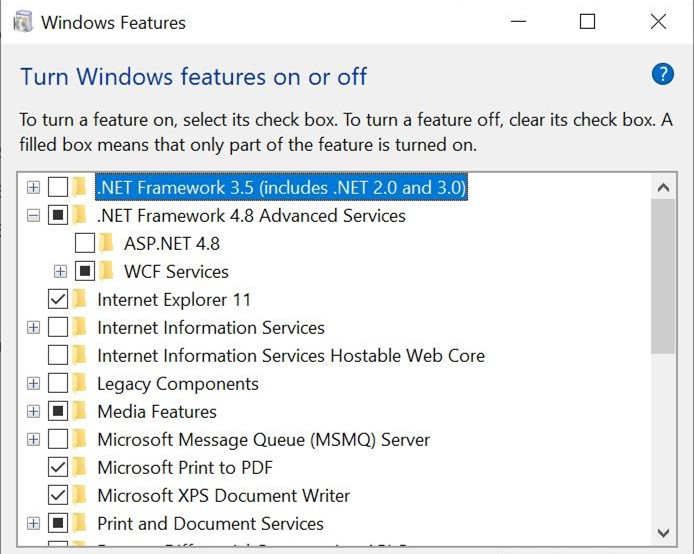Disable the Microsoft XPS Document Writer checkbox
This screenshot has width=694, height=554.
click(58, 495)
